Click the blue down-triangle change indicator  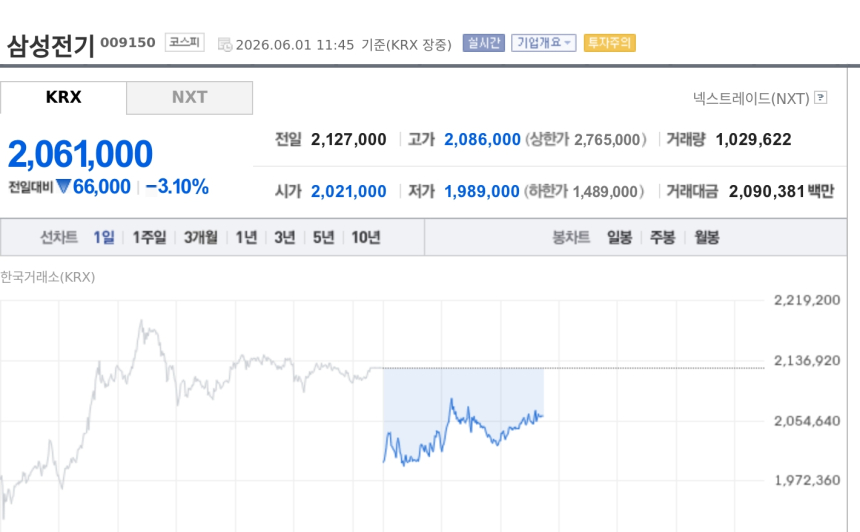tap(64, 187)
